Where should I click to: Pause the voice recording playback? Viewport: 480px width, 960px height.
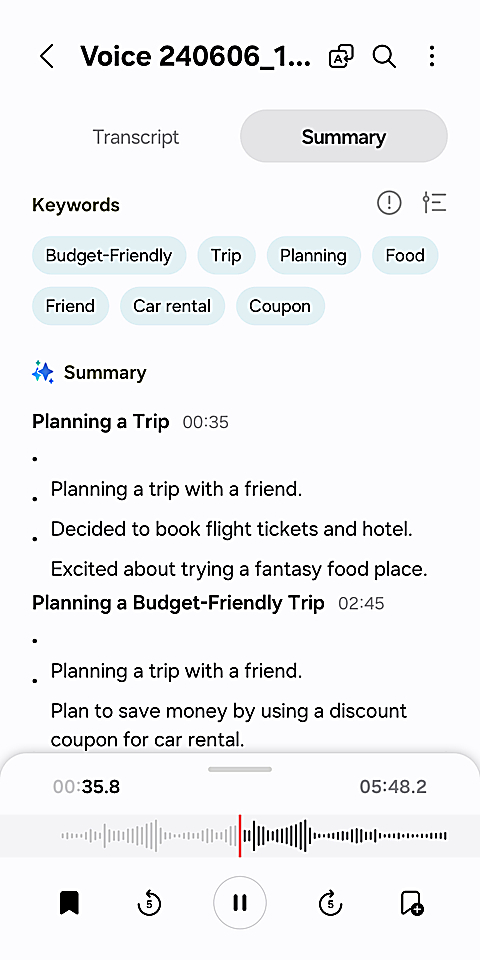240,903
